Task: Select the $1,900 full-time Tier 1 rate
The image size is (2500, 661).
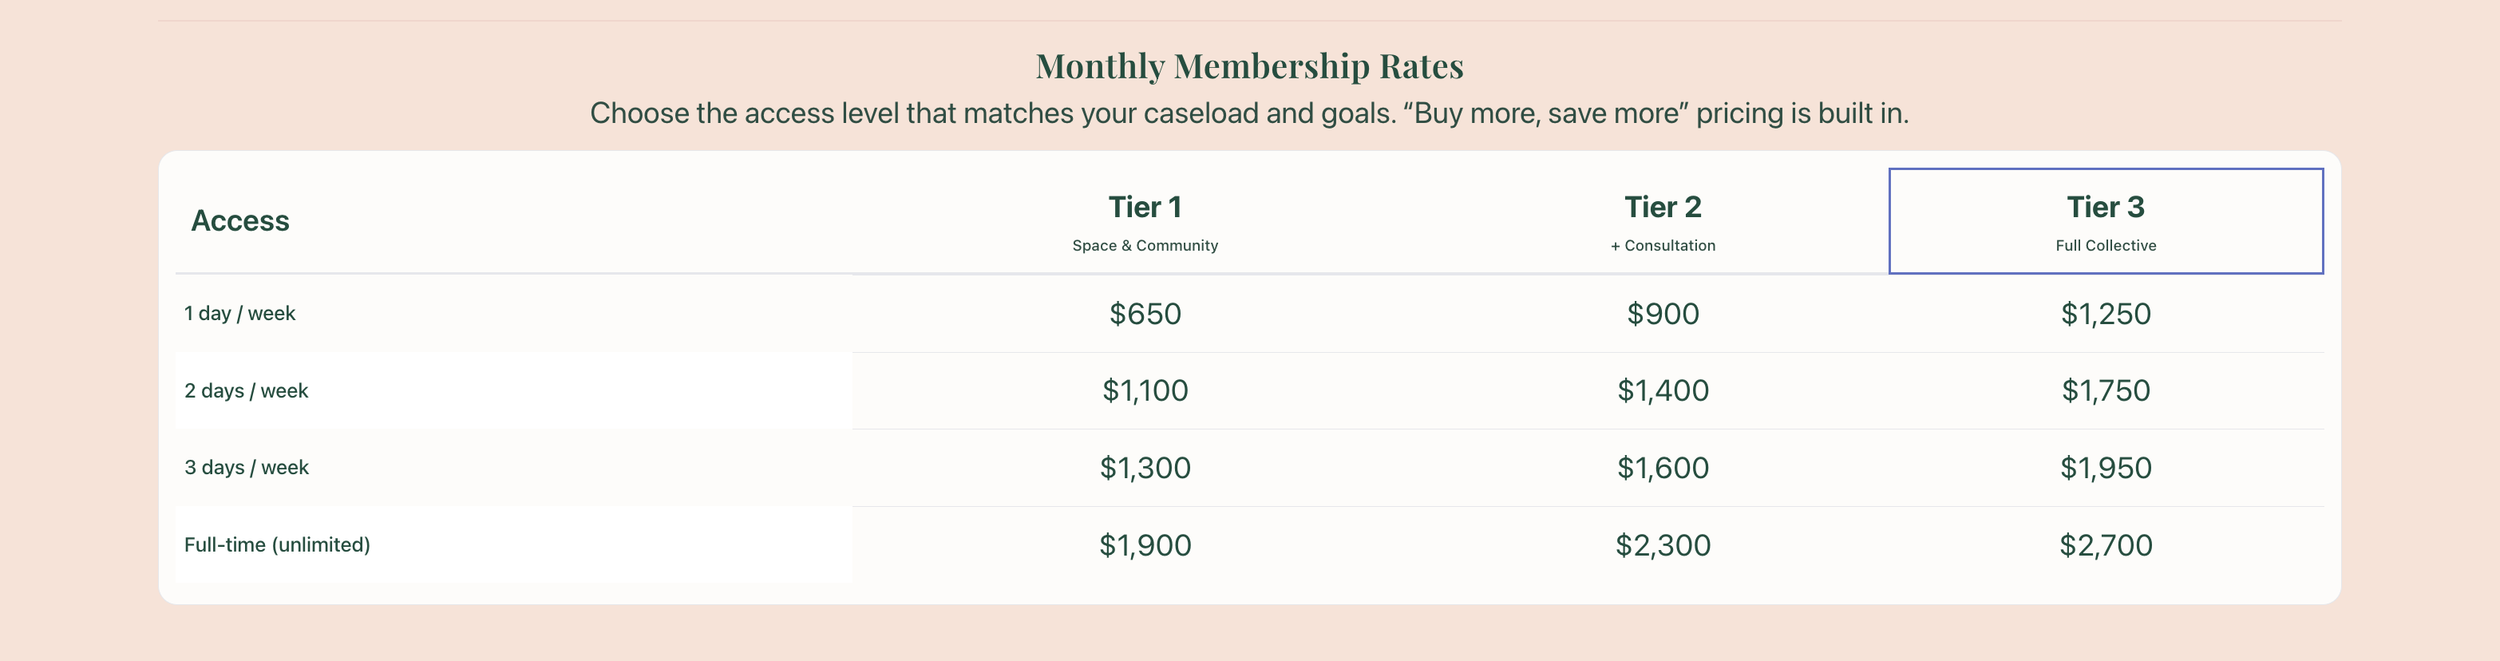Action: (x=1145, y=544)
